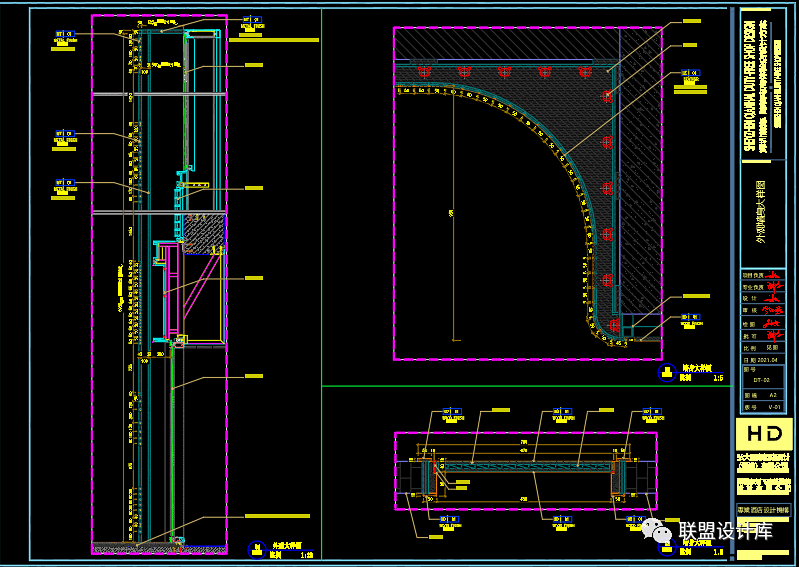This screenshot has width=799, height=567.
Task: Click the version V-01 field
Action: [x=772, y=408]
